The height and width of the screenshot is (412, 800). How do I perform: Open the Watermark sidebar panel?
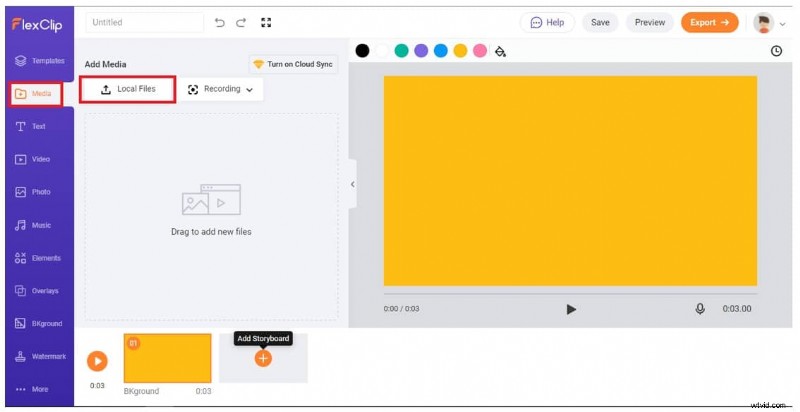39,356
